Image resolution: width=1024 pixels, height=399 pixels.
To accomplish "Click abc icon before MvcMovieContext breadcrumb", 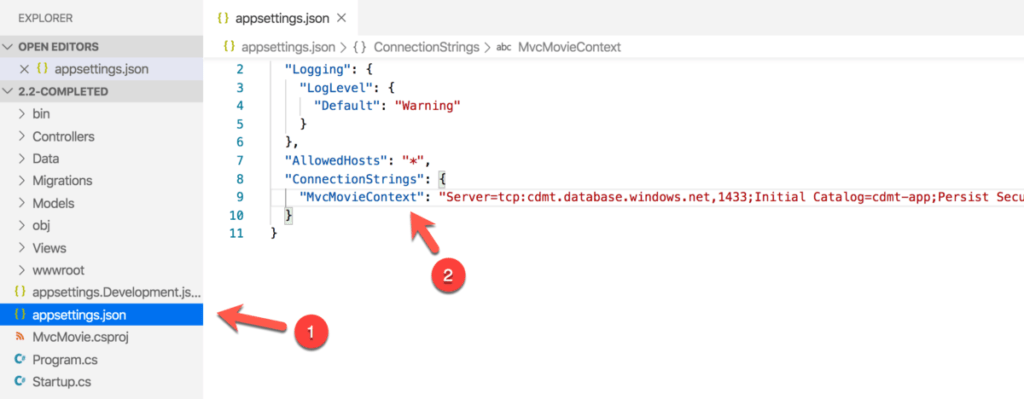I will [504, 47].
